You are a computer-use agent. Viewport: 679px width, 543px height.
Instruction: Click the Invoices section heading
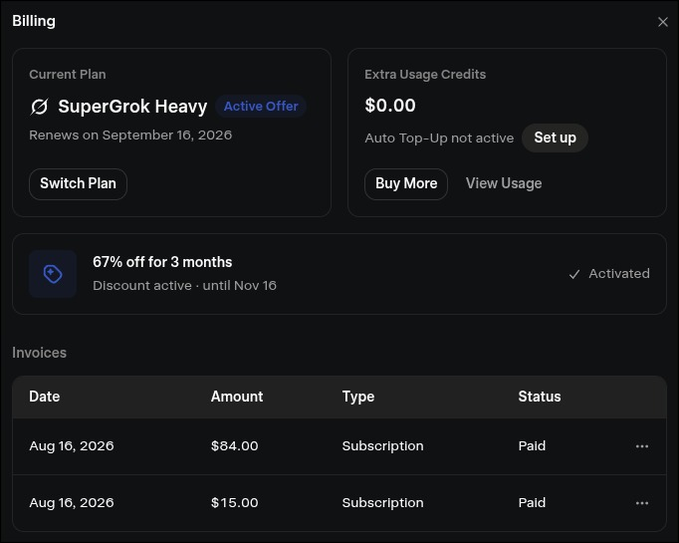[39, 353]
